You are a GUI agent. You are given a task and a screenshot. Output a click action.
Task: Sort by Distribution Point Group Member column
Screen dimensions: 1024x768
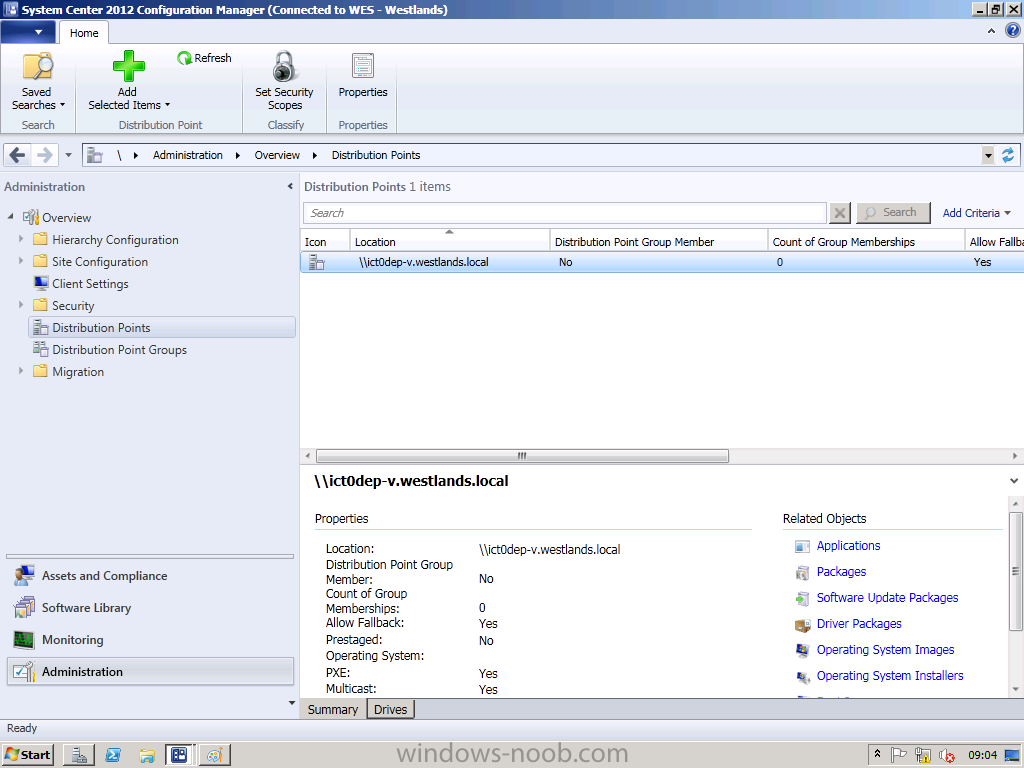click(x=658, y=241)
